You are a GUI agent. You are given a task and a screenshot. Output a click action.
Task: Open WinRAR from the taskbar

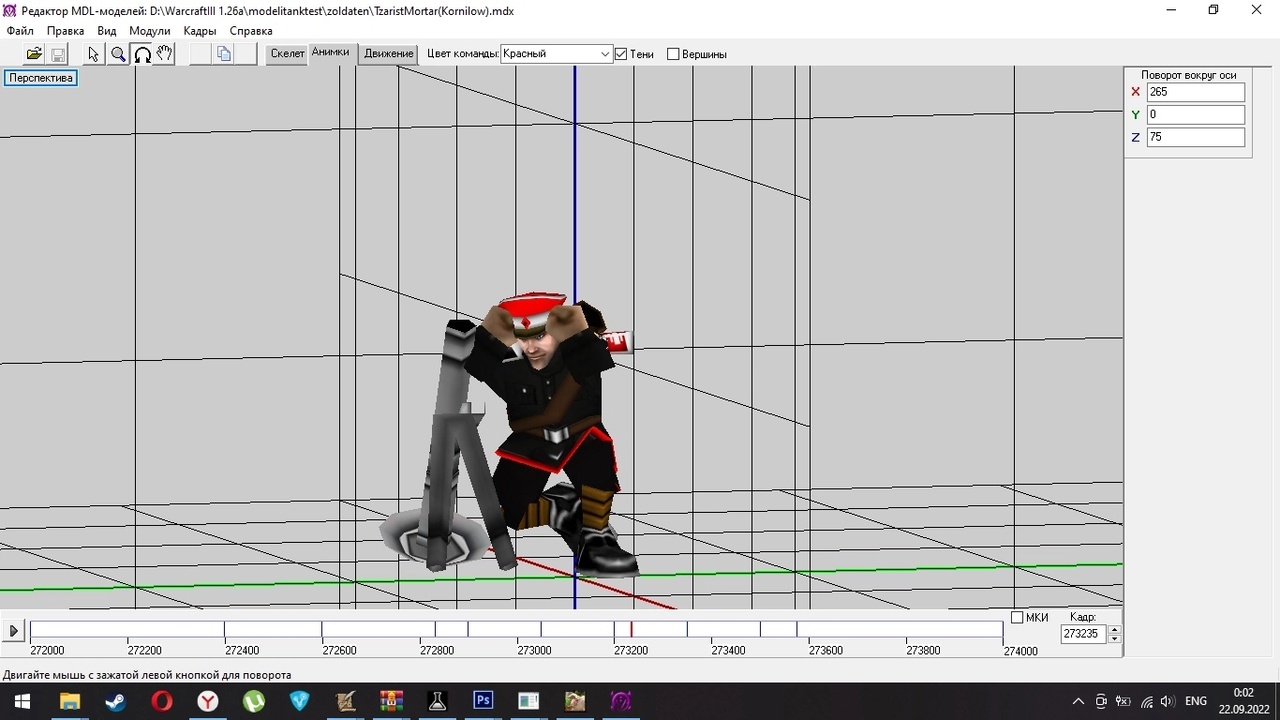(391, 701)
